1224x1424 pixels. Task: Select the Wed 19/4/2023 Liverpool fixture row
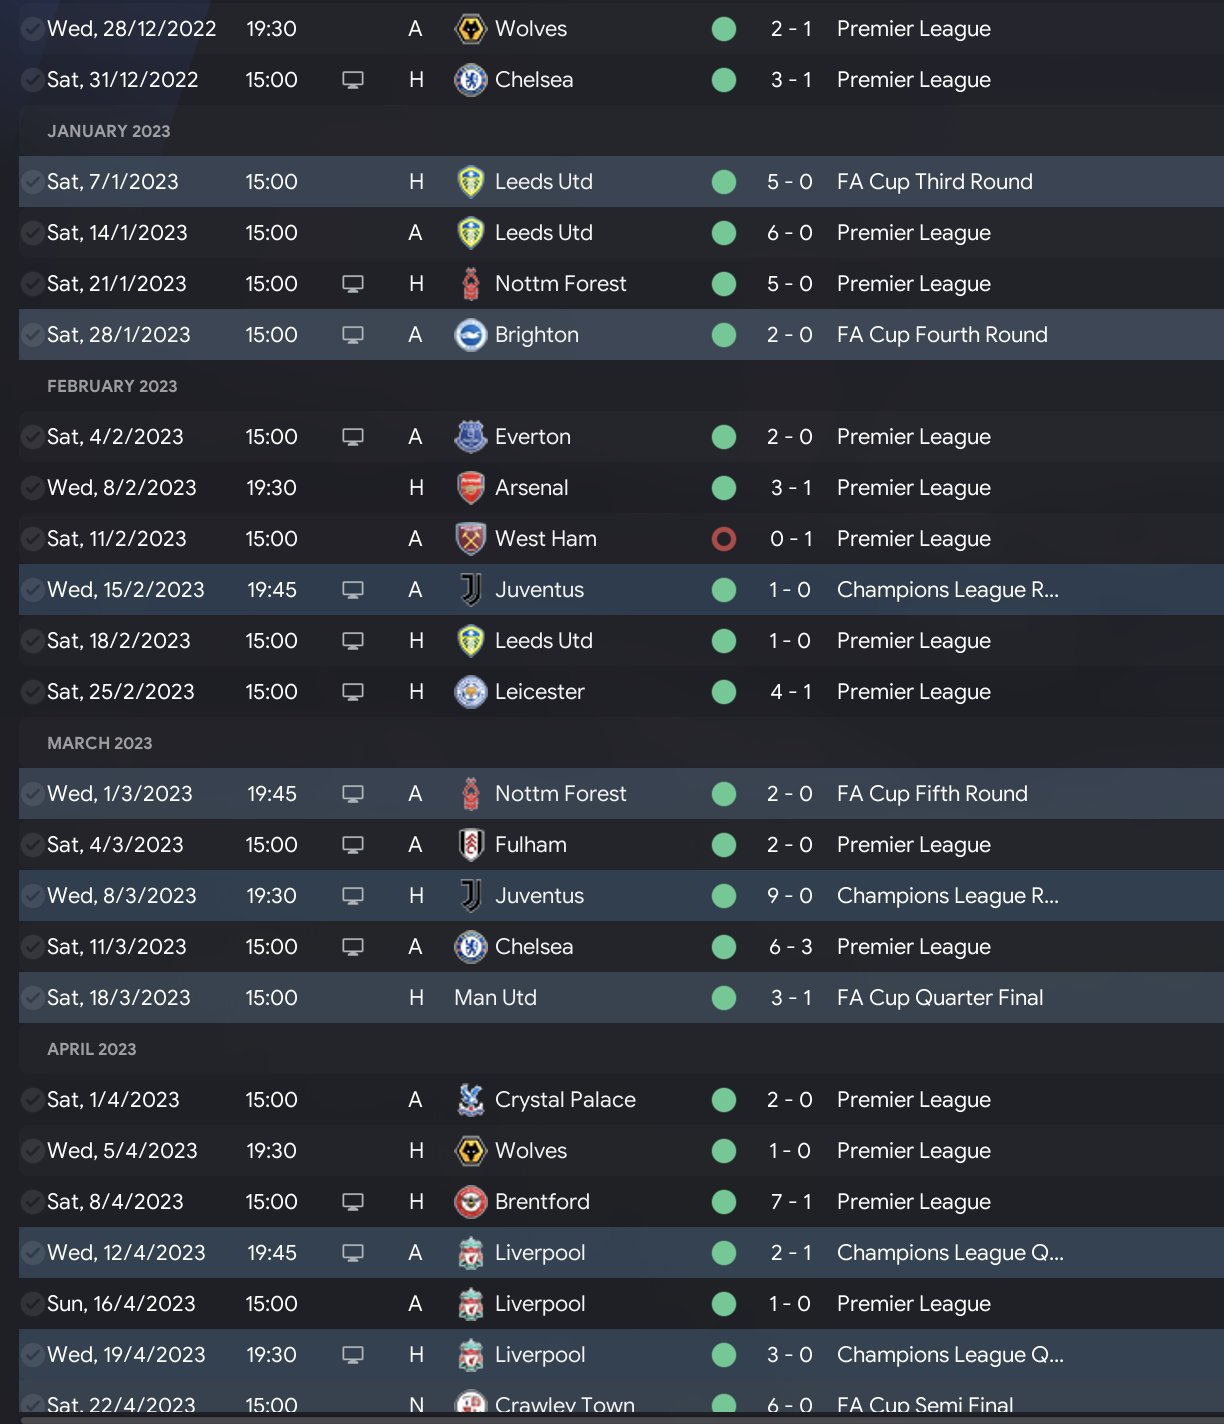[x=620, y=1355]
